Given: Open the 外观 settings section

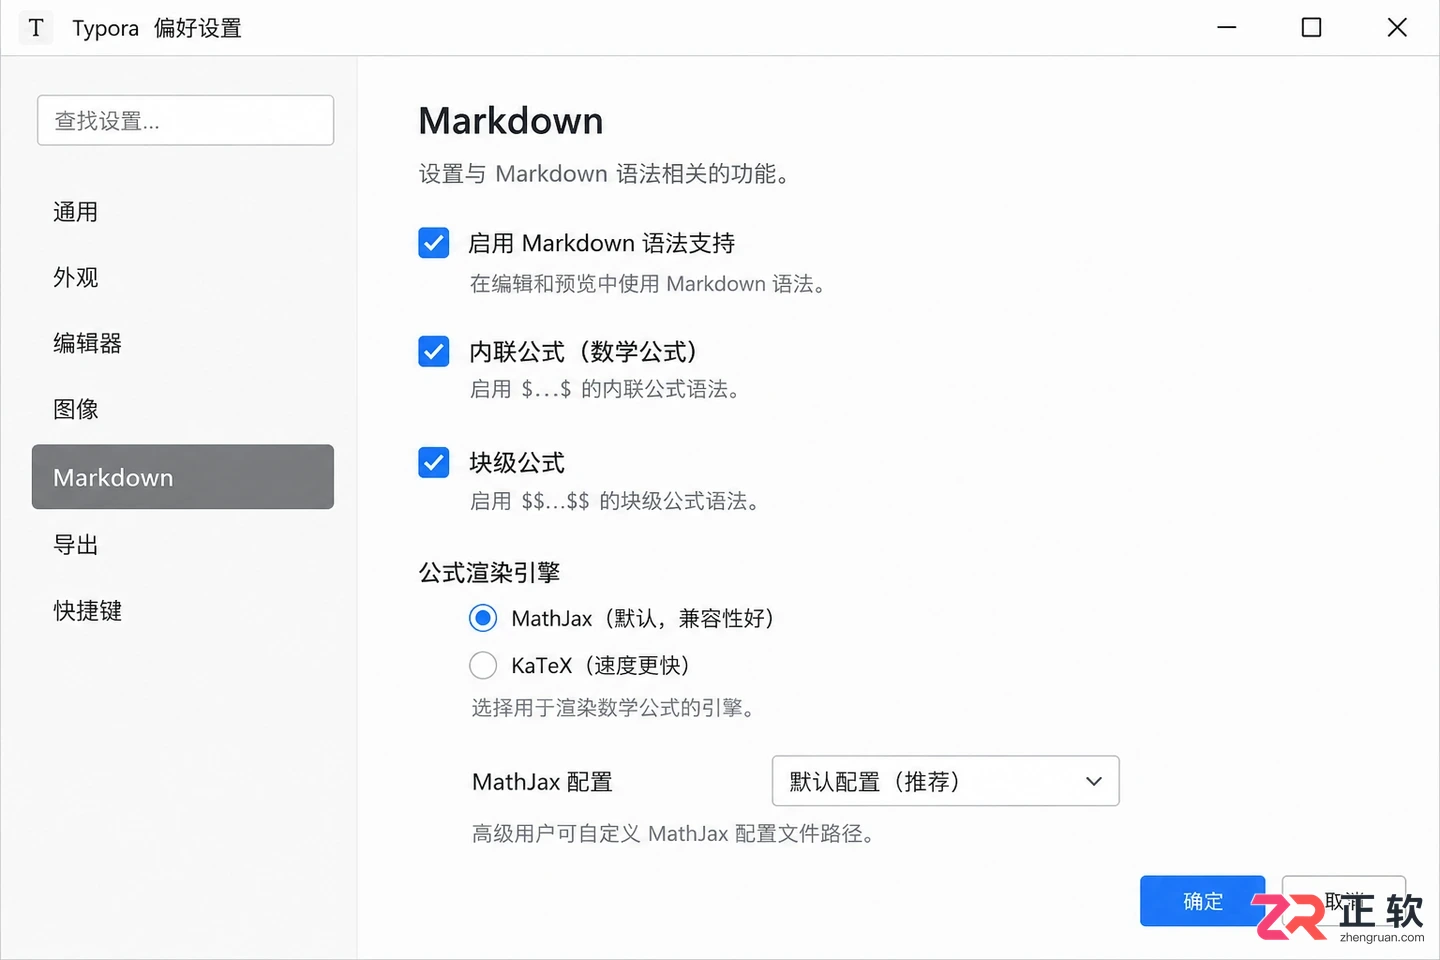Looking at the screenshot, I should tap(75, 277).
